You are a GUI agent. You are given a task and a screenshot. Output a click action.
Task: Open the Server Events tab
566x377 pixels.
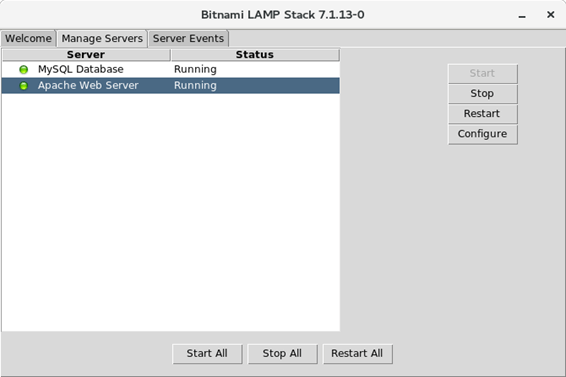[188, 39]
